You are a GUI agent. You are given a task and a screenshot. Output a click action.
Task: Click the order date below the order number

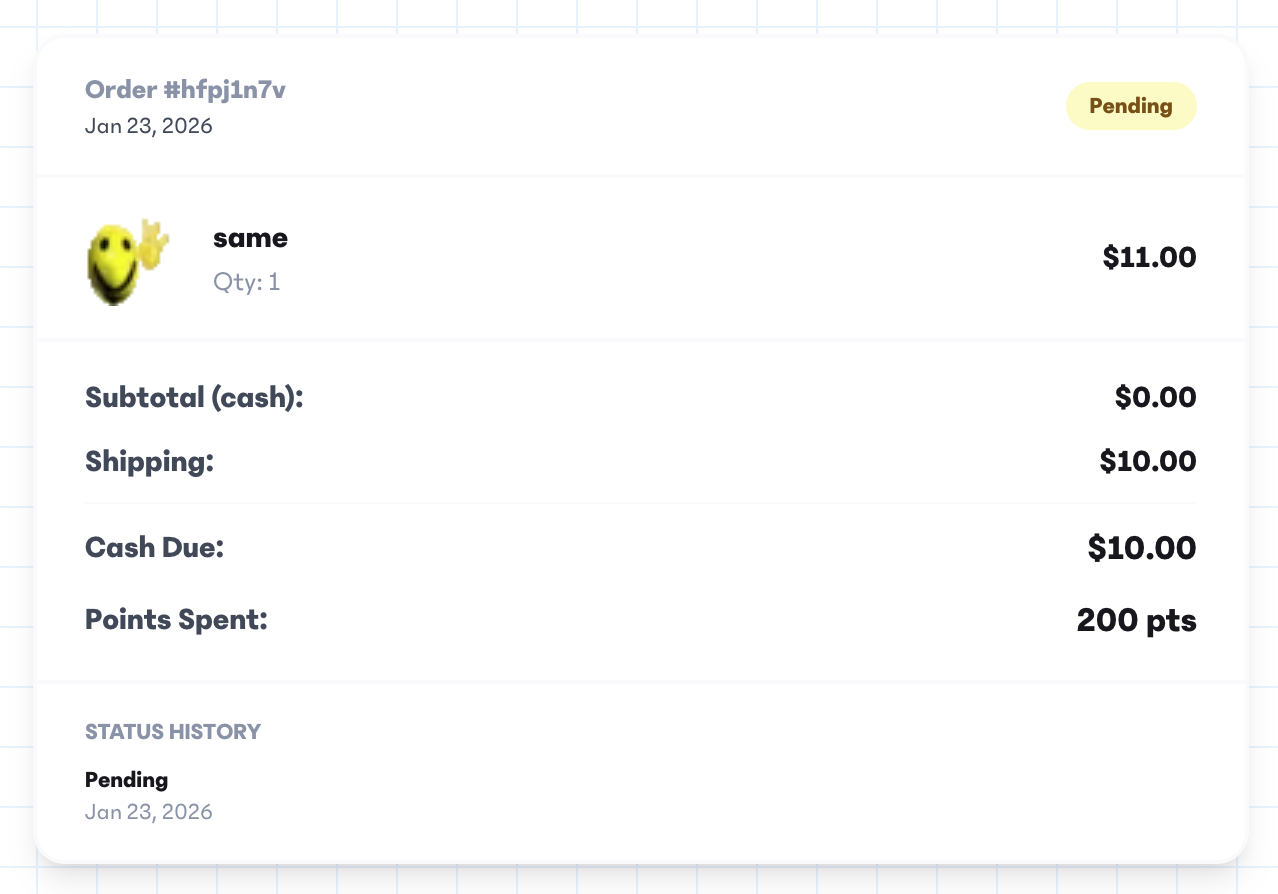[x=148, y=126]
